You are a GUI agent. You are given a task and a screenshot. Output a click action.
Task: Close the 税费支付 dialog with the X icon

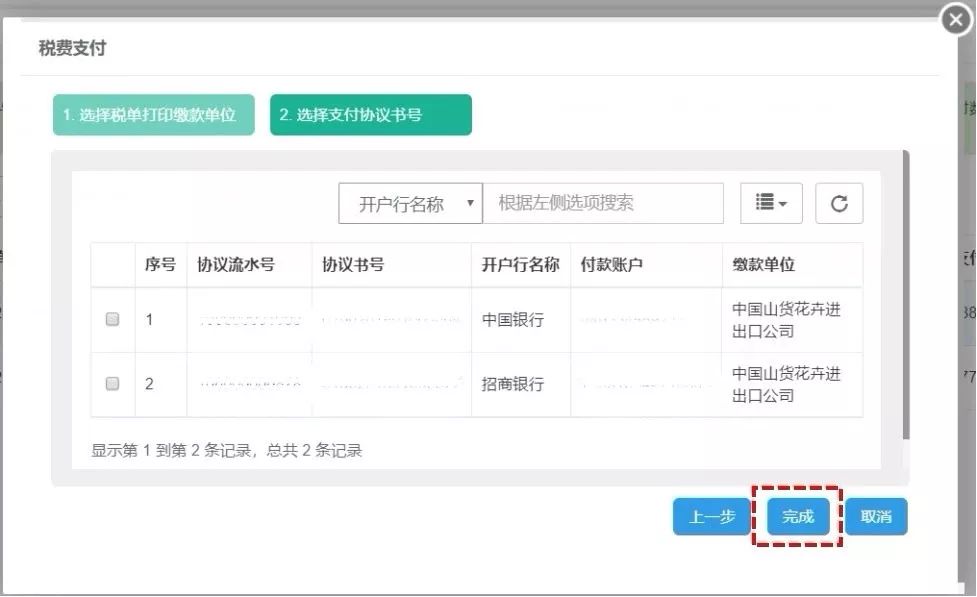coord(956,20)
